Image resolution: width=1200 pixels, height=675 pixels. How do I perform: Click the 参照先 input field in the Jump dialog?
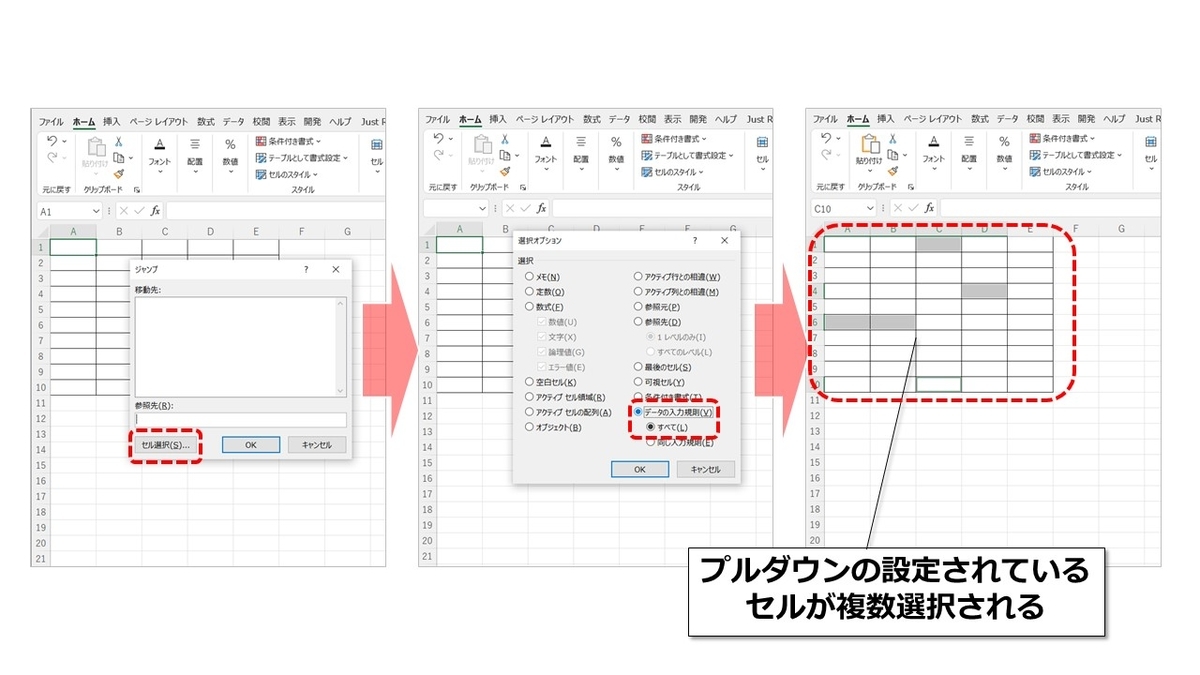click(237, 419)
